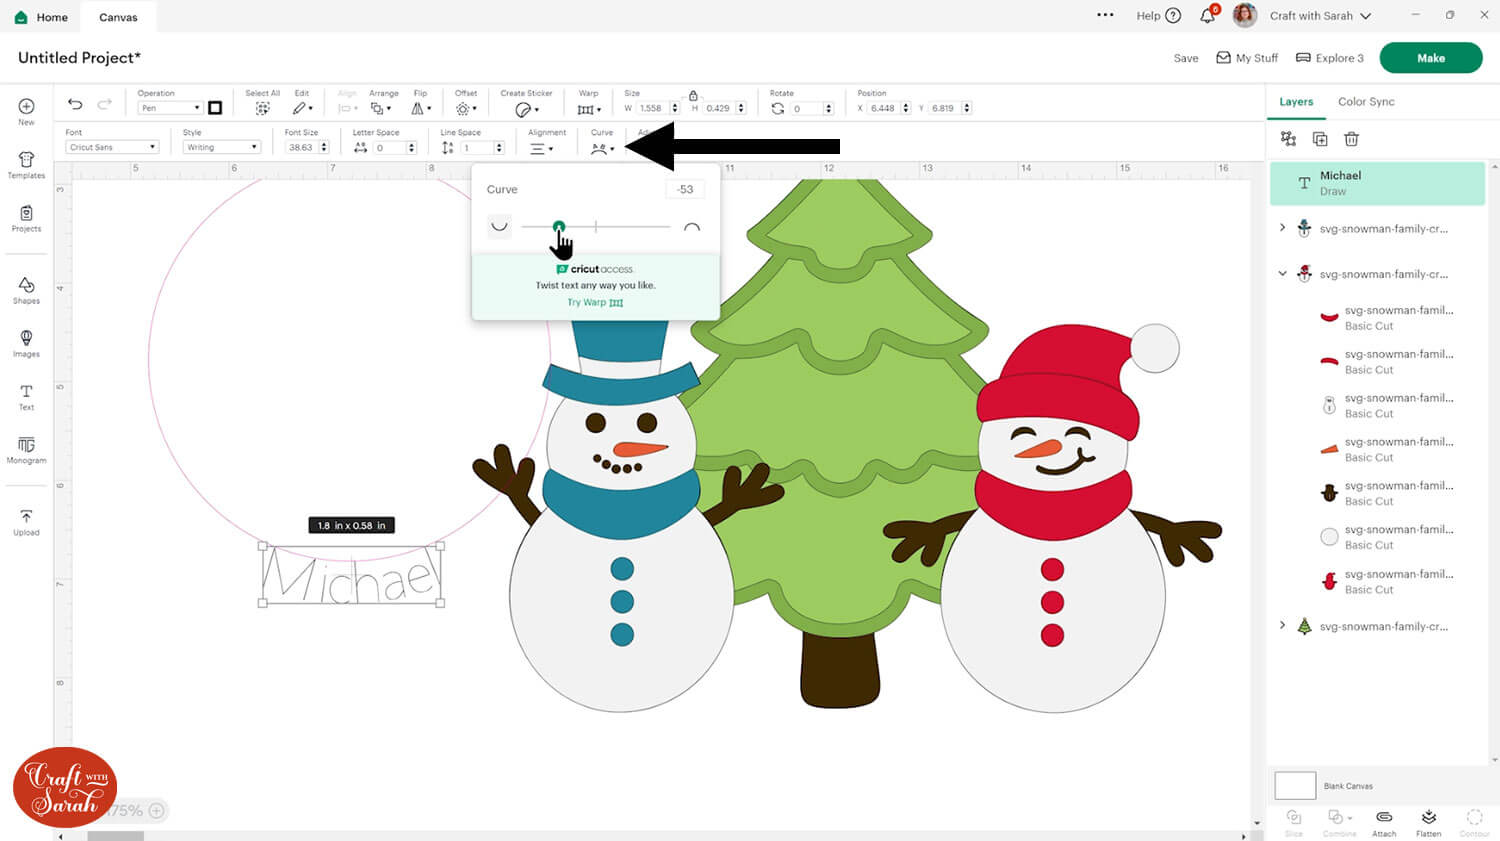
Task: Click the curve-upward icon right of slider
Action: pyautogui.click(x=691, y=227)
